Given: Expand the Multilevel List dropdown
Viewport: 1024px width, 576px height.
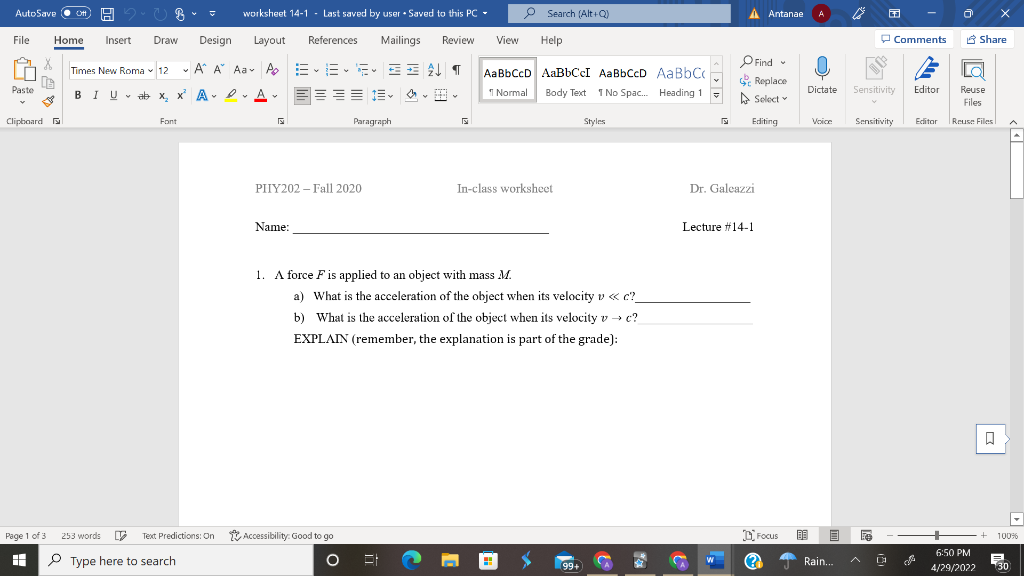Looking at the screenshot, I should (374, 71).
